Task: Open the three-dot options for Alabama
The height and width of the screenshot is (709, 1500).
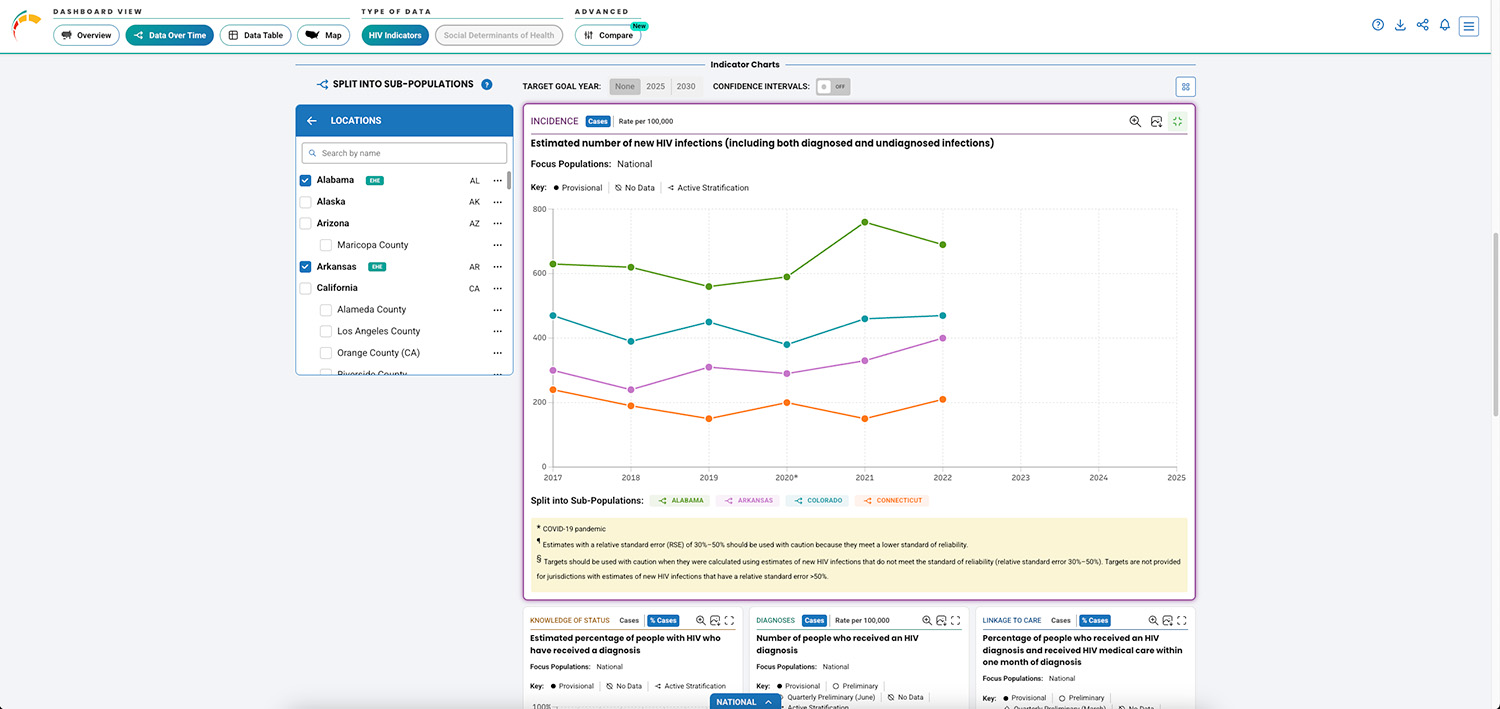Action: (497, 181)
